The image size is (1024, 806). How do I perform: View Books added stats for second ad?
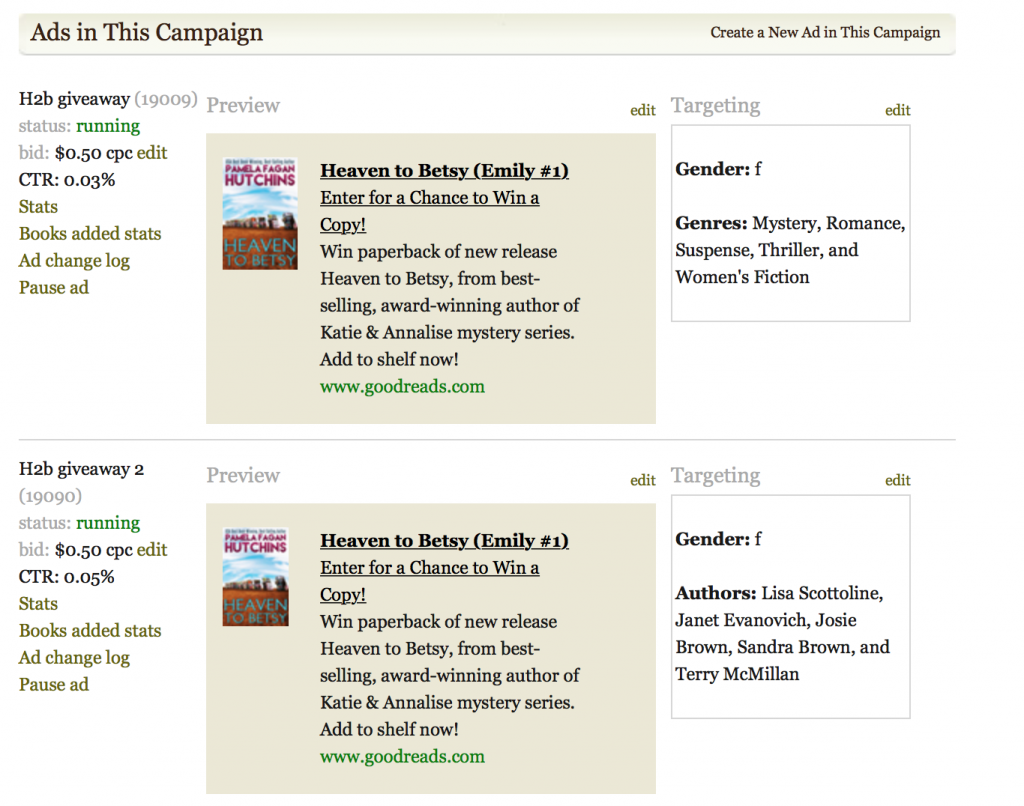90,631
